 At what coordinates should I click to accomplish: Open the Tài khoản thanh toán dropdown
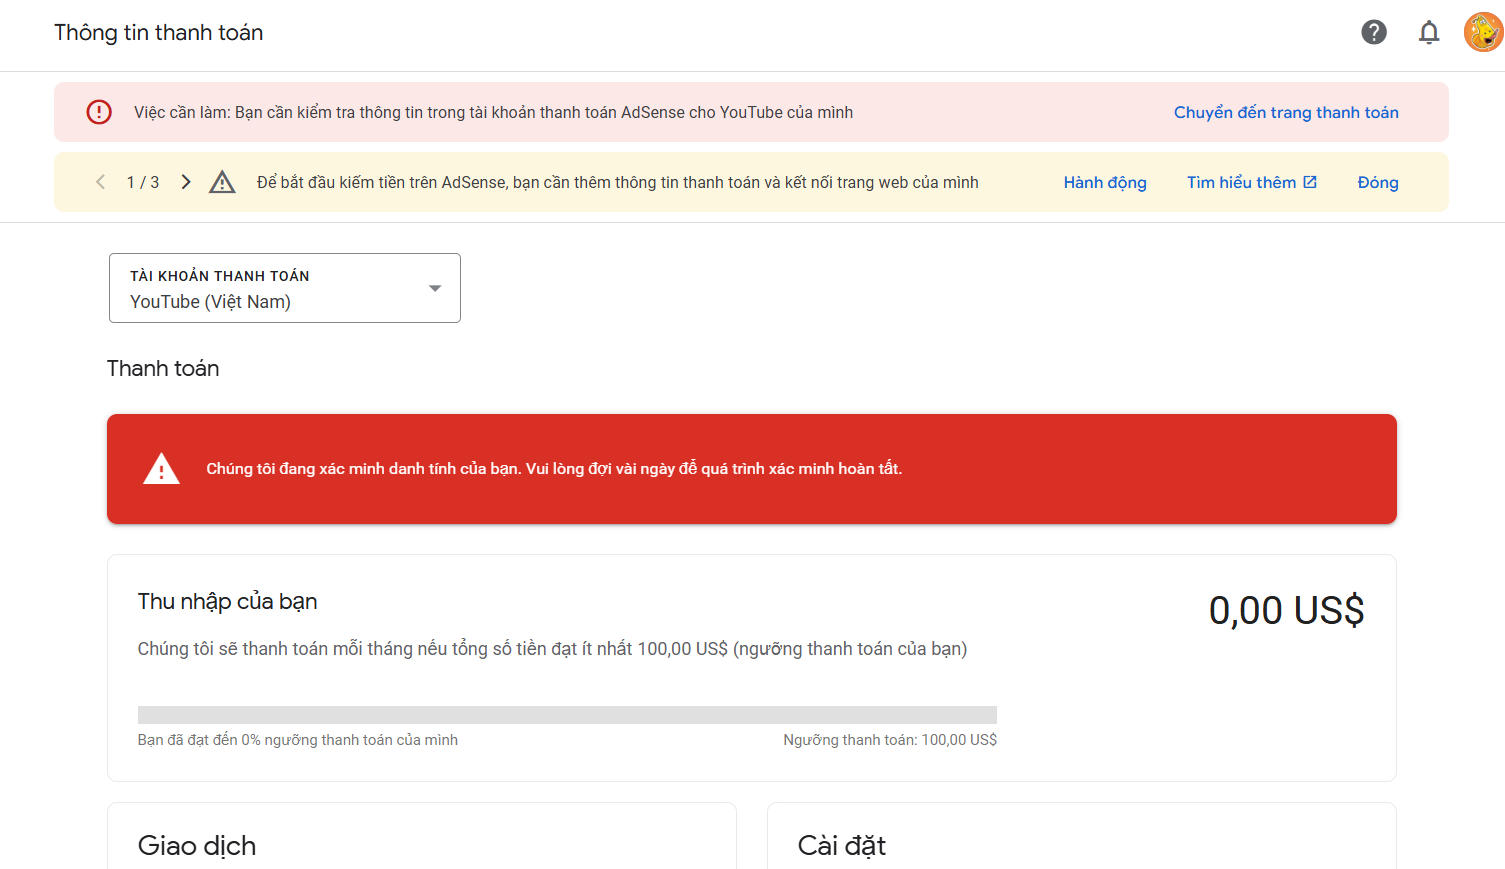click(x=284, y=288)
